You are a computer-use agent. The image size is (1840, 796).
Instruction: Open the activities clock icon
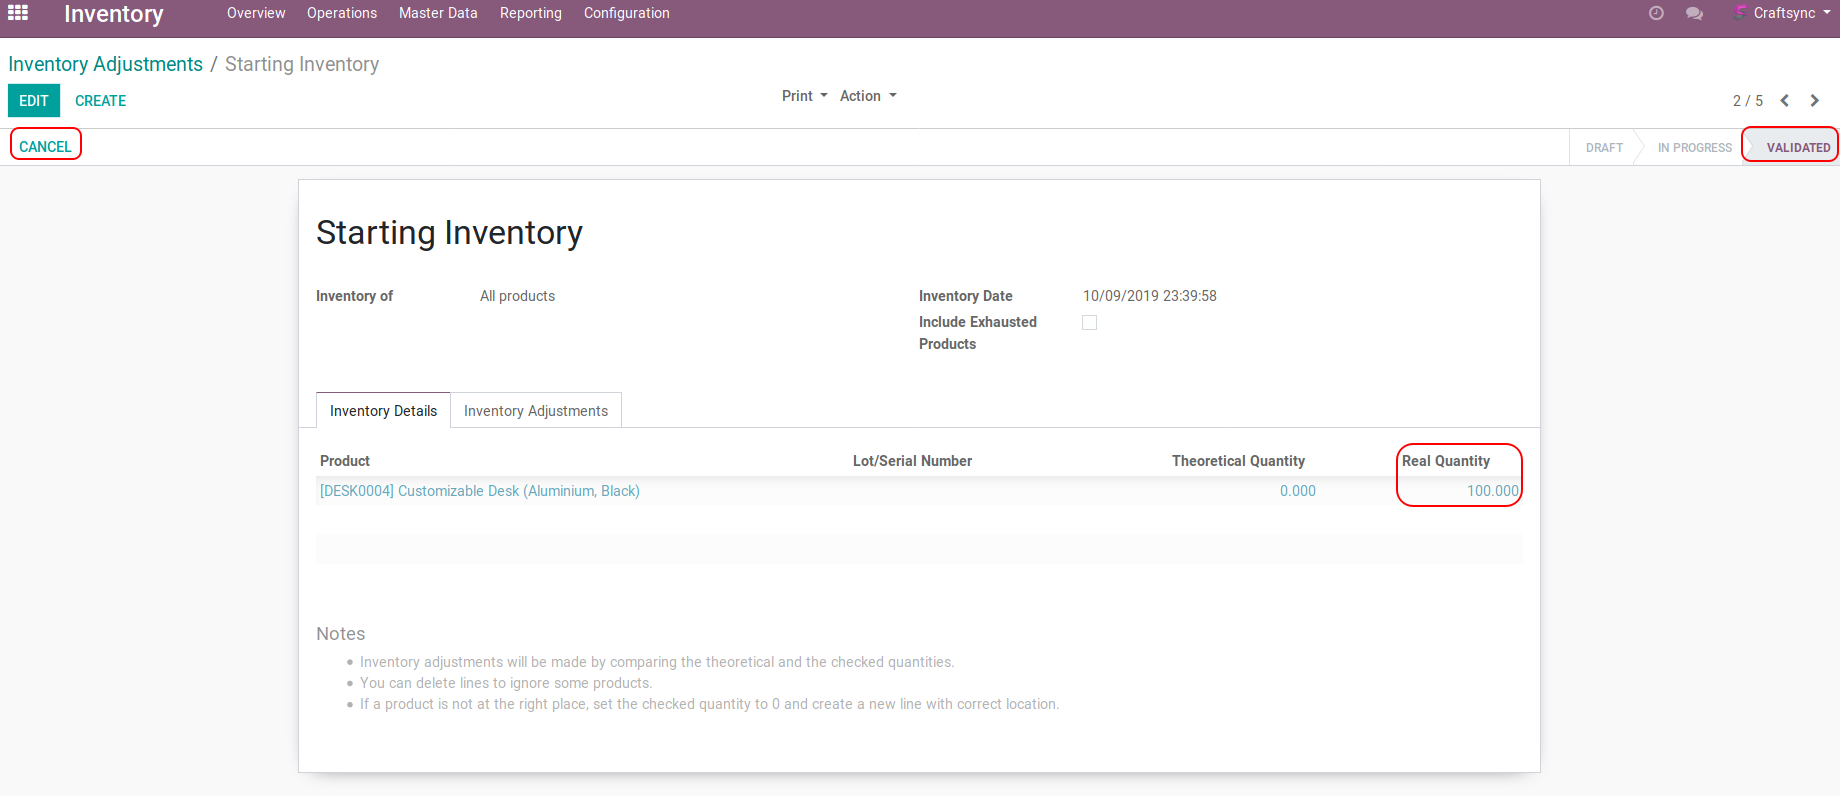[x=1656, y=13]
